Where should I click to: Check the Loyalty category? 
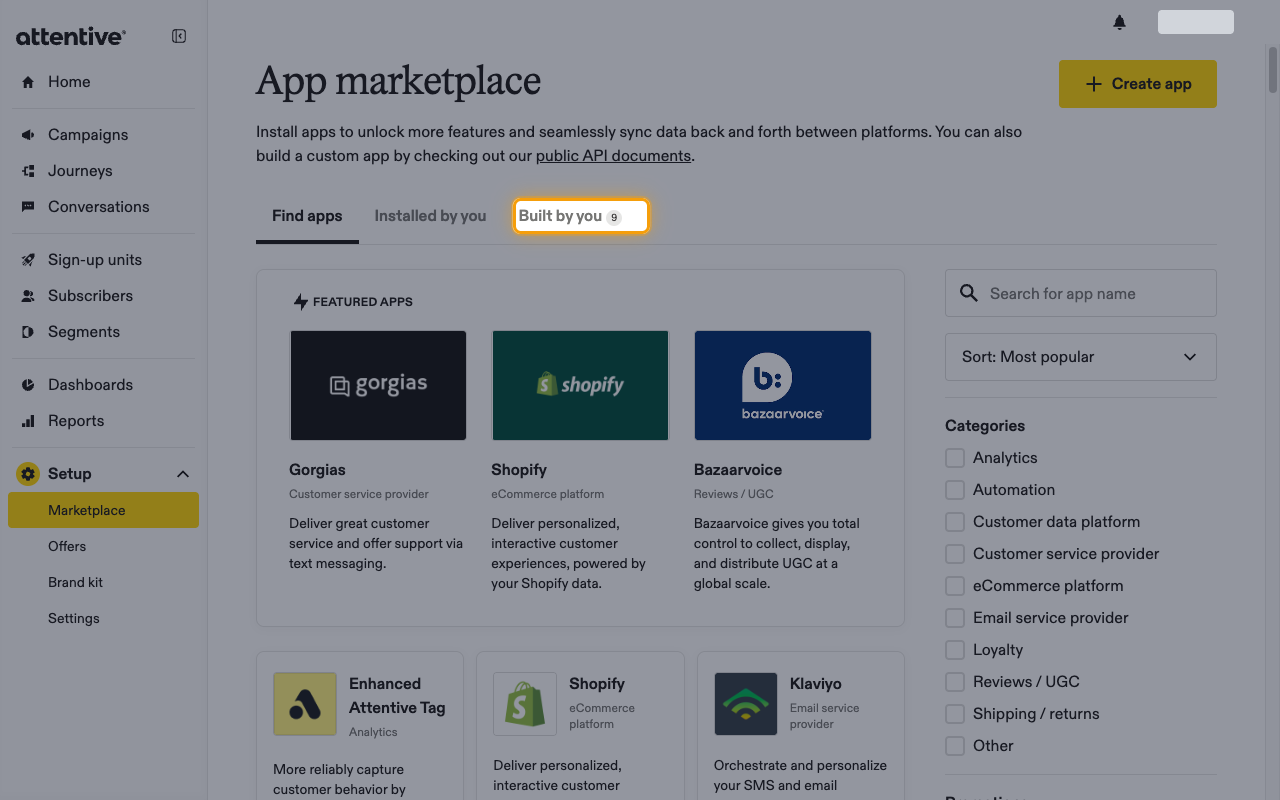coord(955,650)
